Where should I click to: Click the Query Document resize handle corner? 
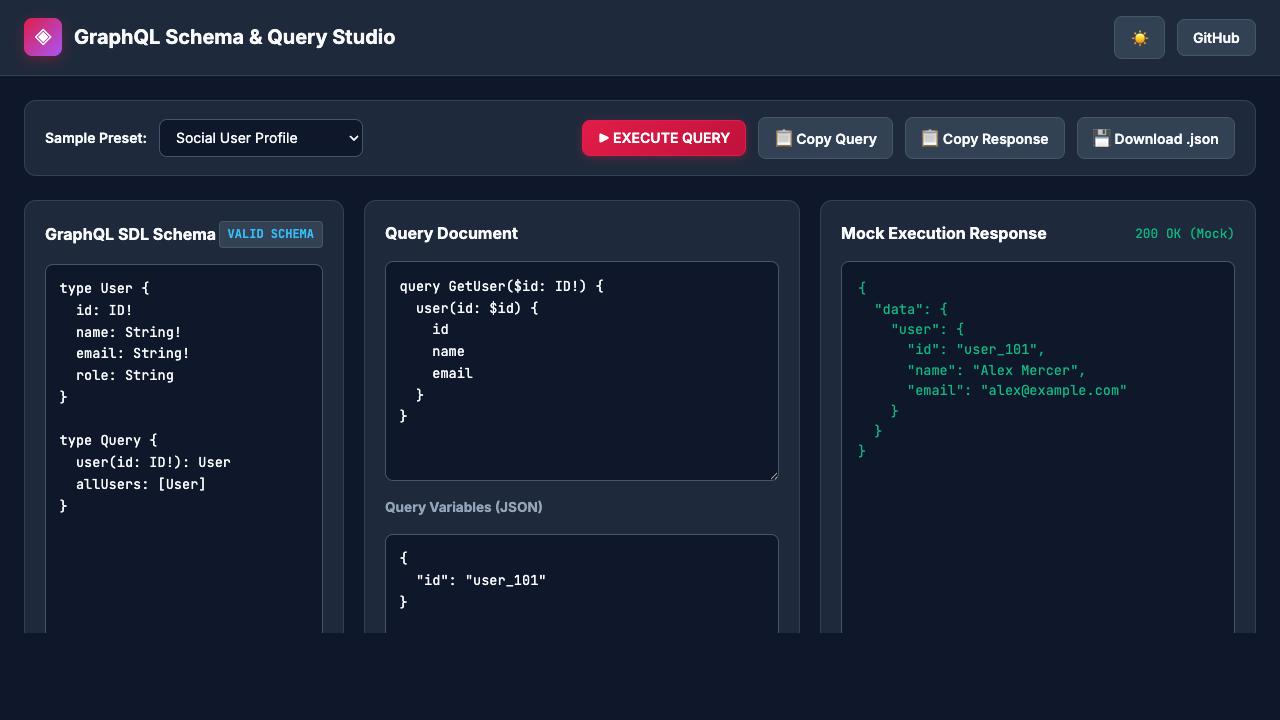772,474
